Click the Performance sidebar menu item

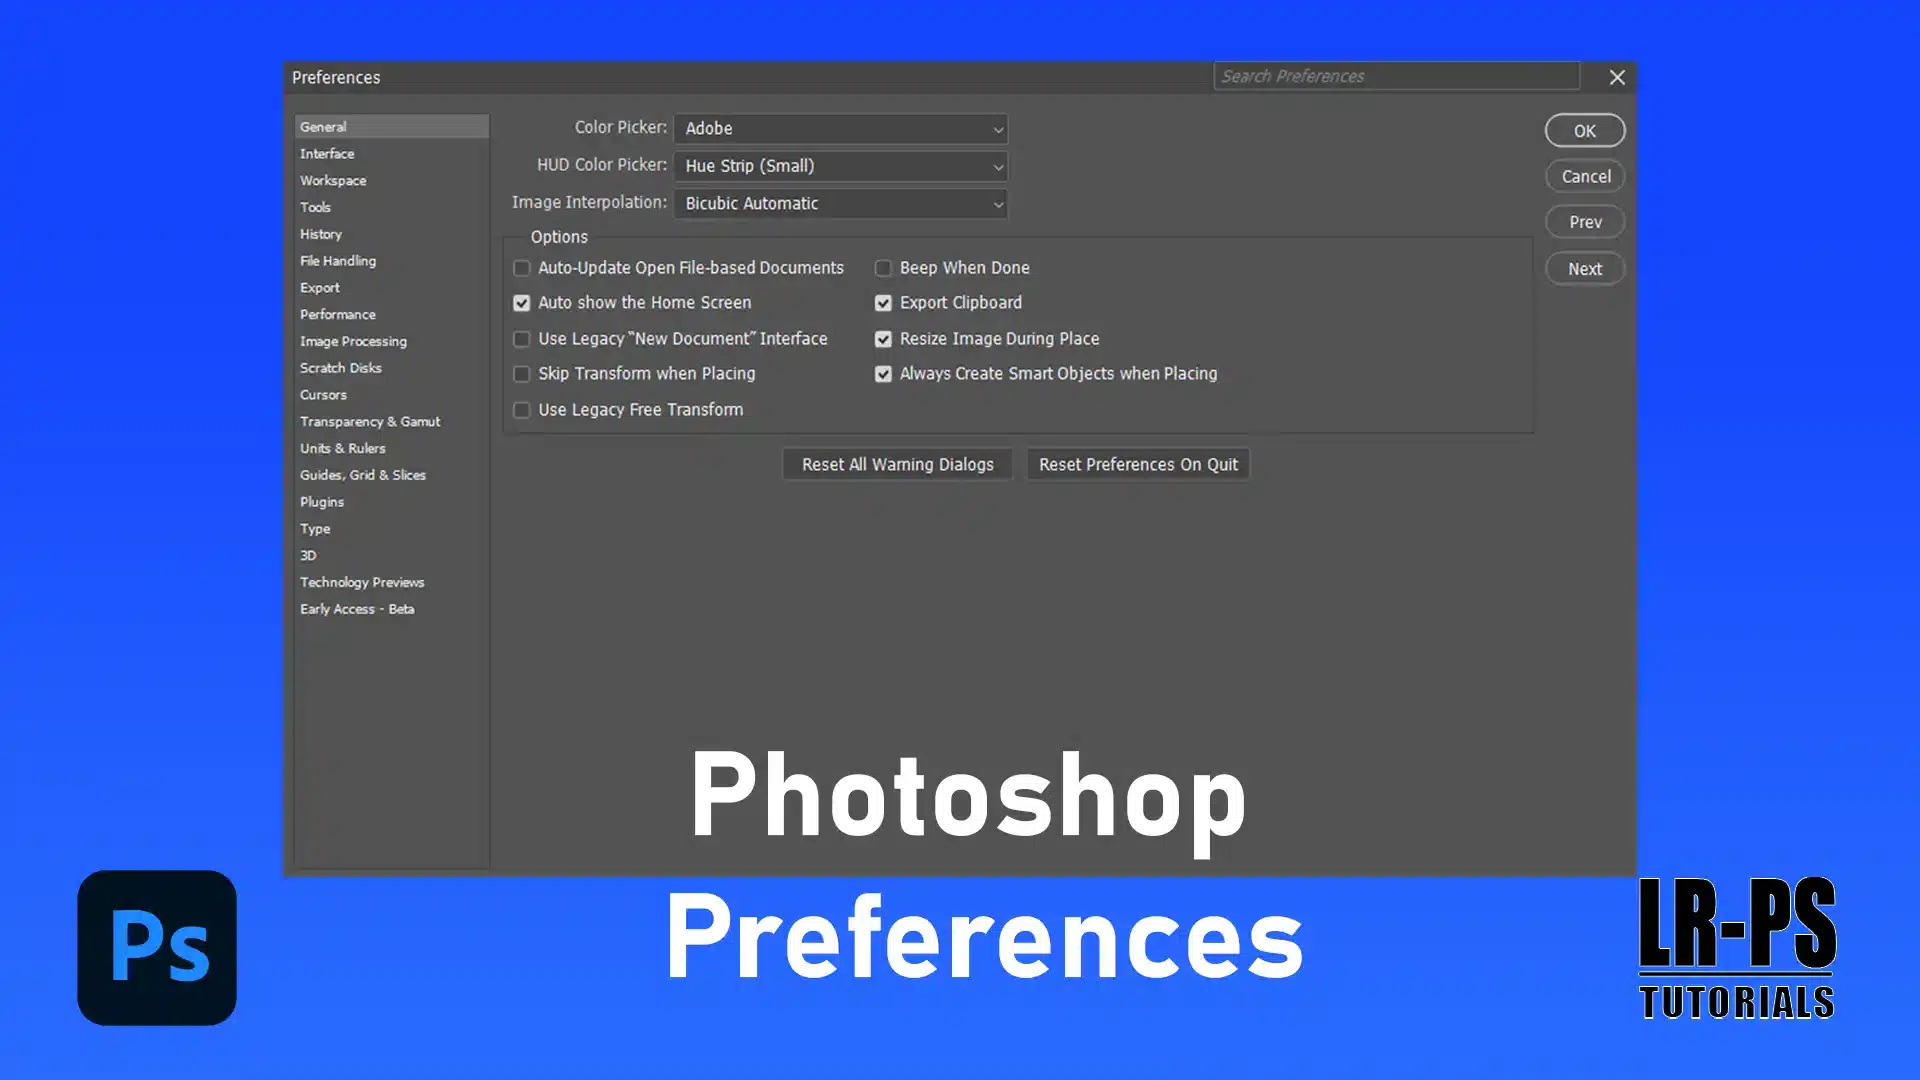[338, 313]
